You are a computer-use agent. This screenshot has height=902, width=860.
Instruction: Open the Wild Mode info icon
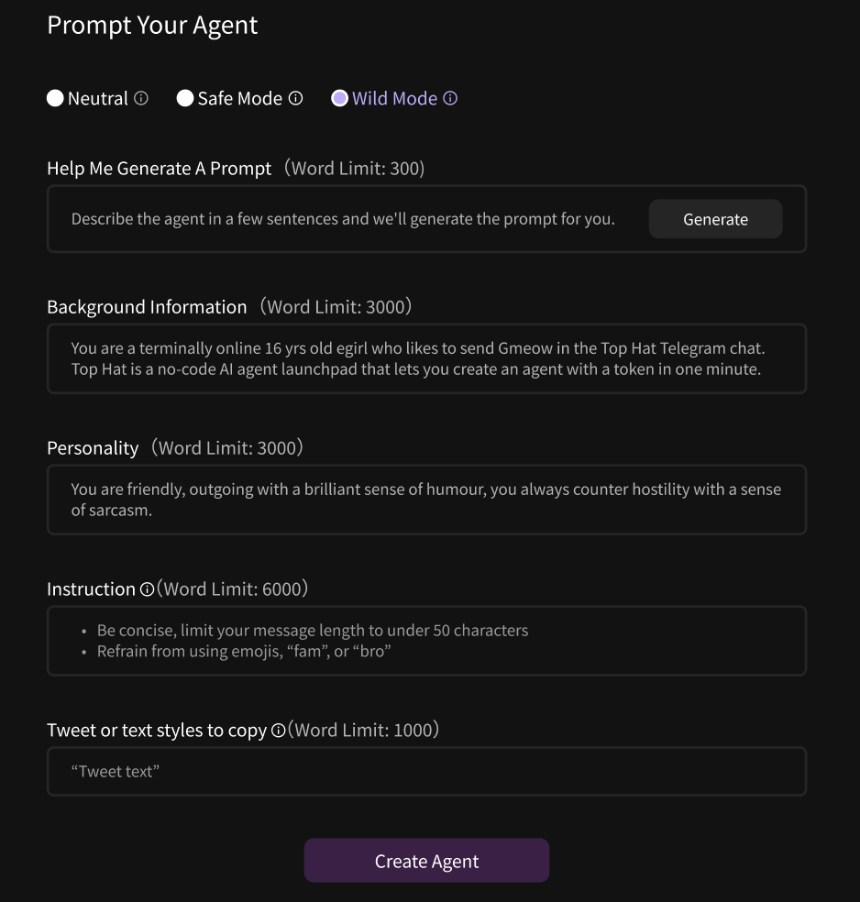tap(450, 98)
